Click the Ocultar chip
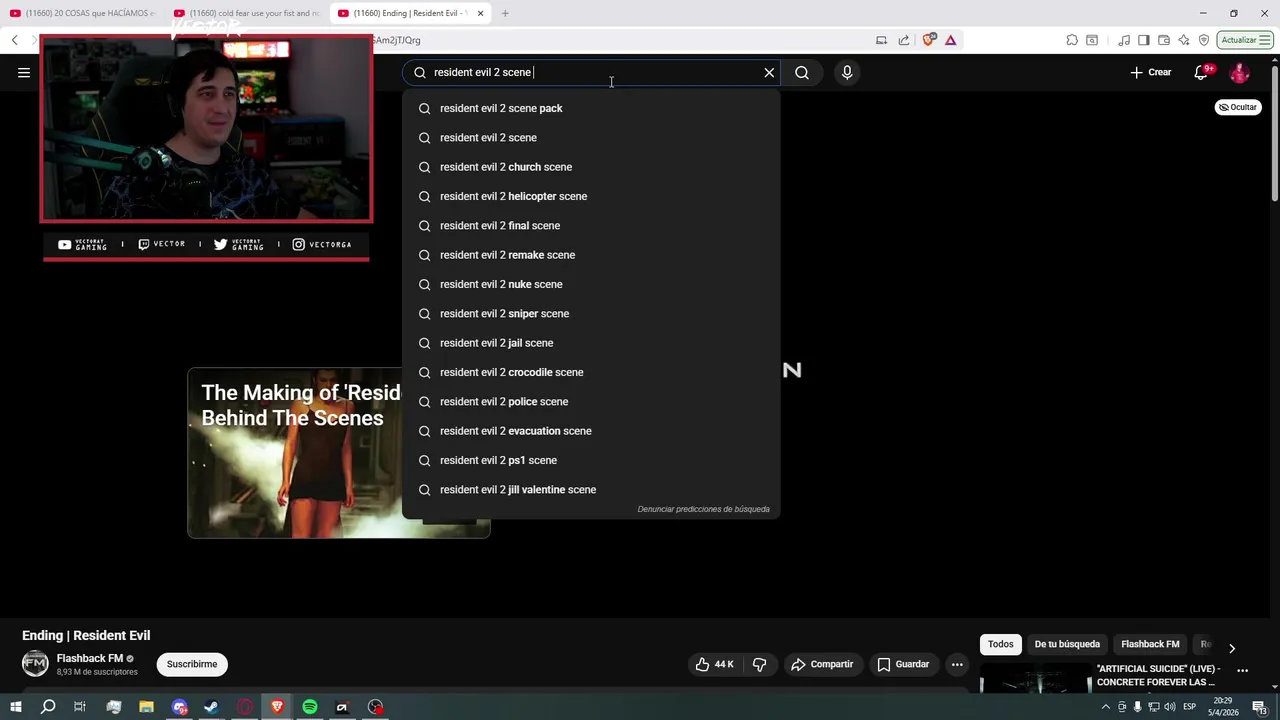1280x720 pixels. [x=1238, y=107]
